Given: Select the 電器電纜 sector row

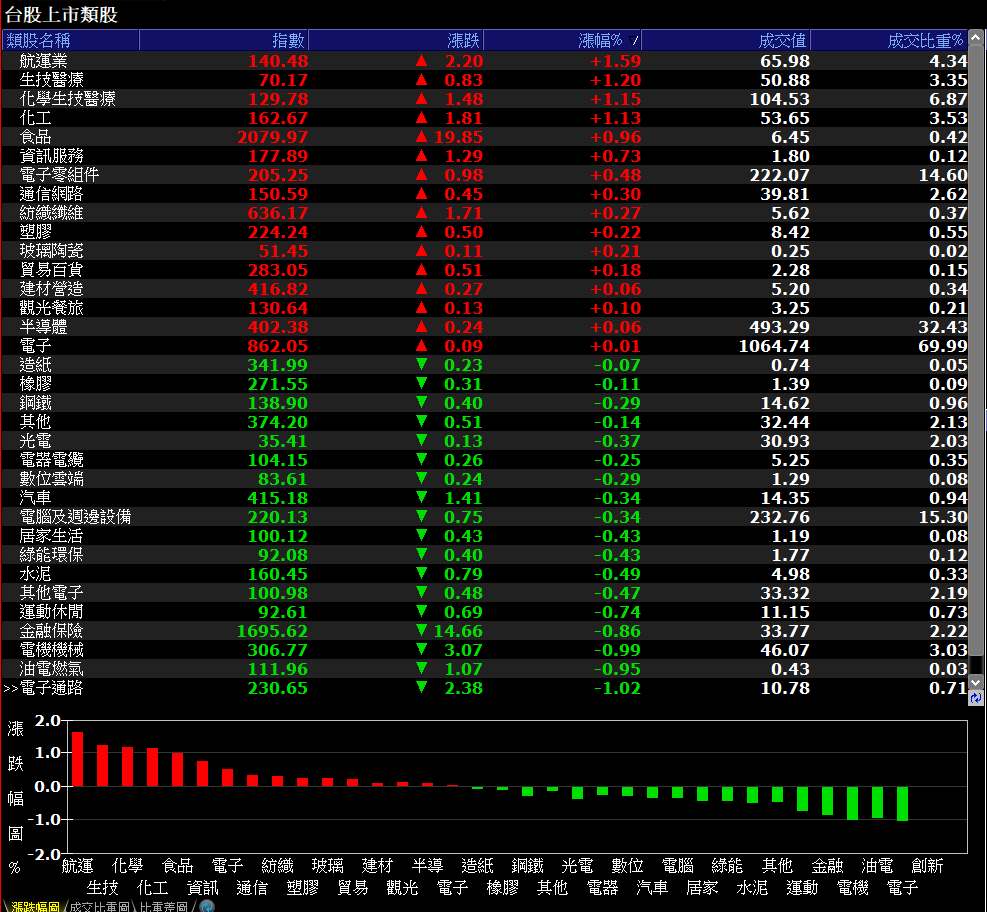Looking at the screenshot, I should [x=485, y=459].
